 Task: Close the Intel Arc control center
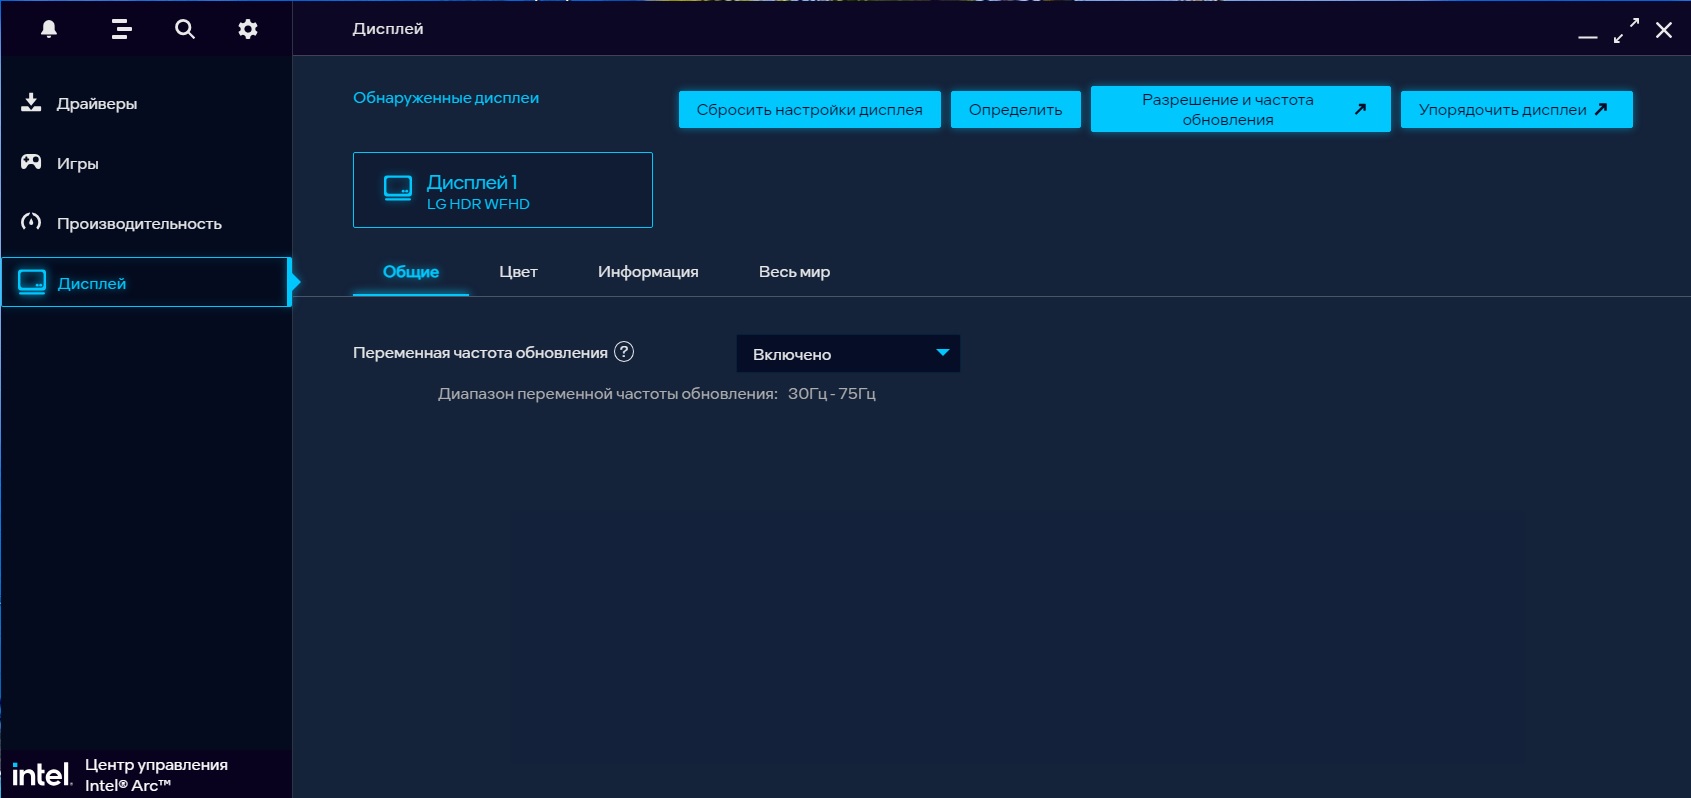1664,30
